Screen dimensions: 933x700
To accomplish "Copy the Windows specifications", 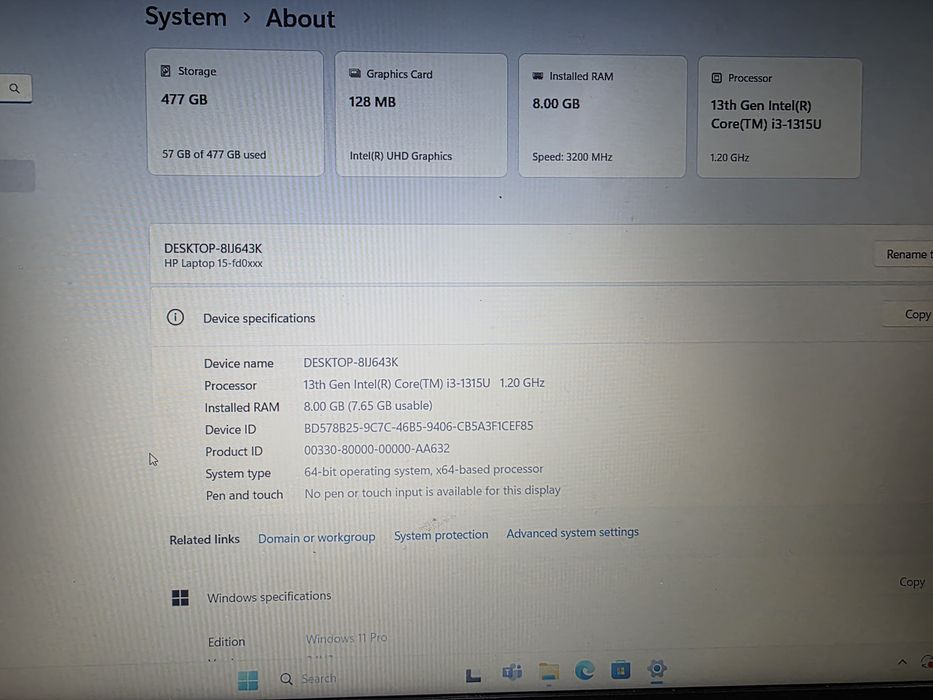I will pyautogui.click(x=912, y=582).
